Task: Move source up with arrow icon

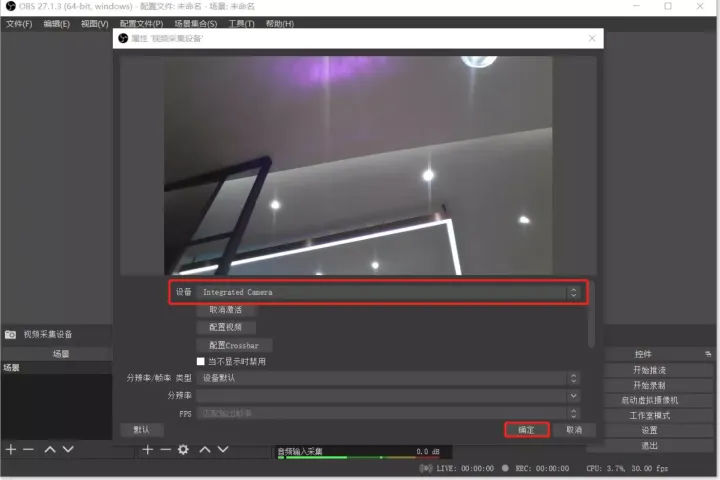Action: pyautogui.click(x=205, y=449)
